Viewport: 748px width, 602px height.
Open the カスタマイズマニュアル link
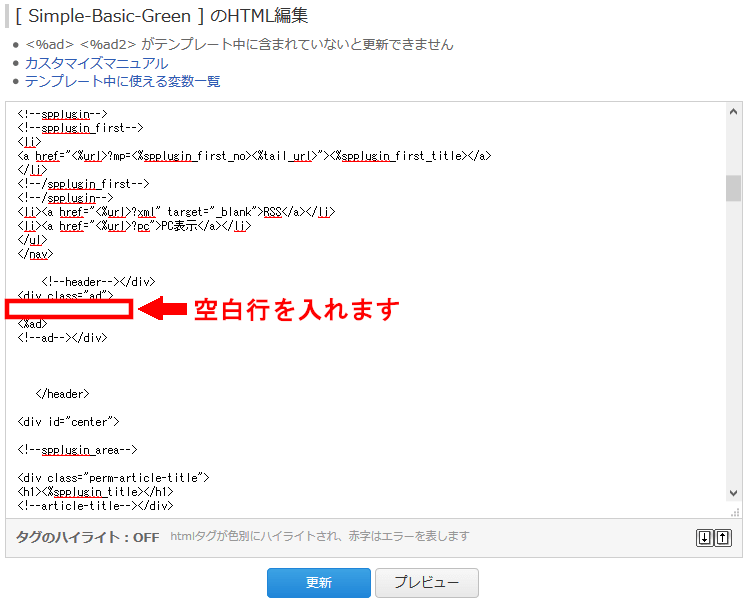pyautogui.click(x=96, y=63)
